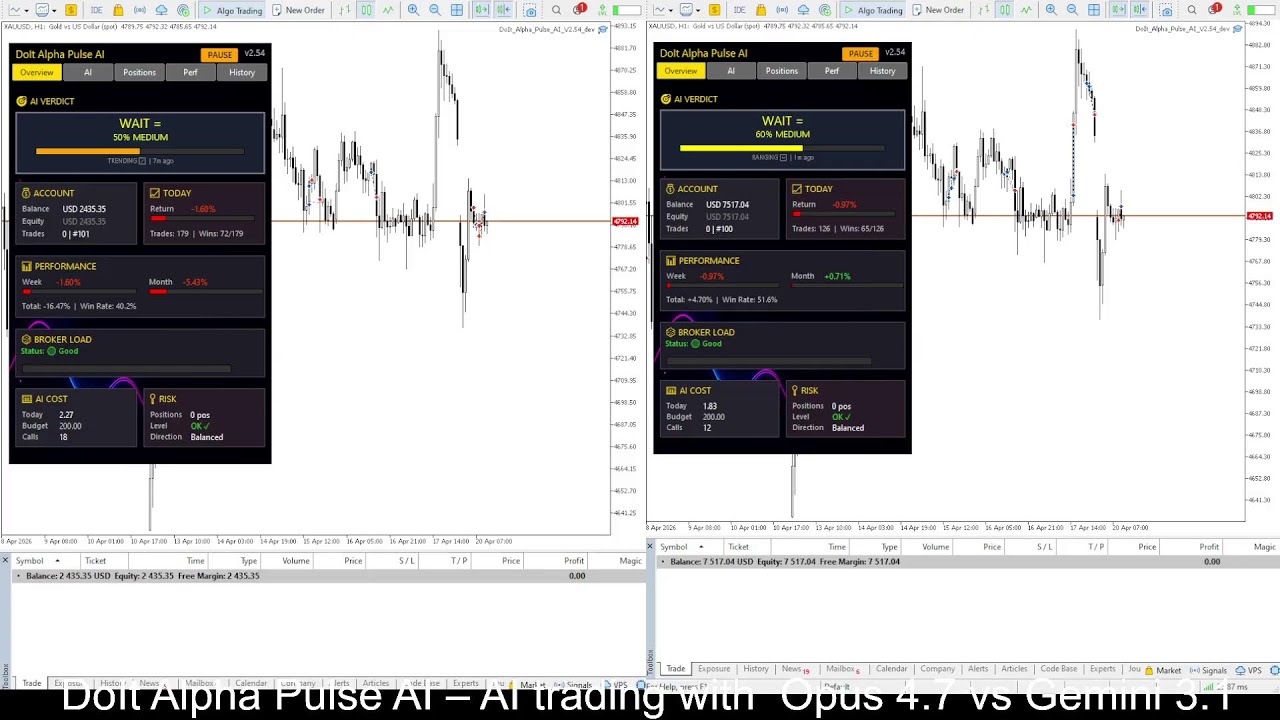Image resolution: width=1280 pixels, height=720 pixels.
Task: Open Exposure tab in right Toolbox
Action: 714,669
